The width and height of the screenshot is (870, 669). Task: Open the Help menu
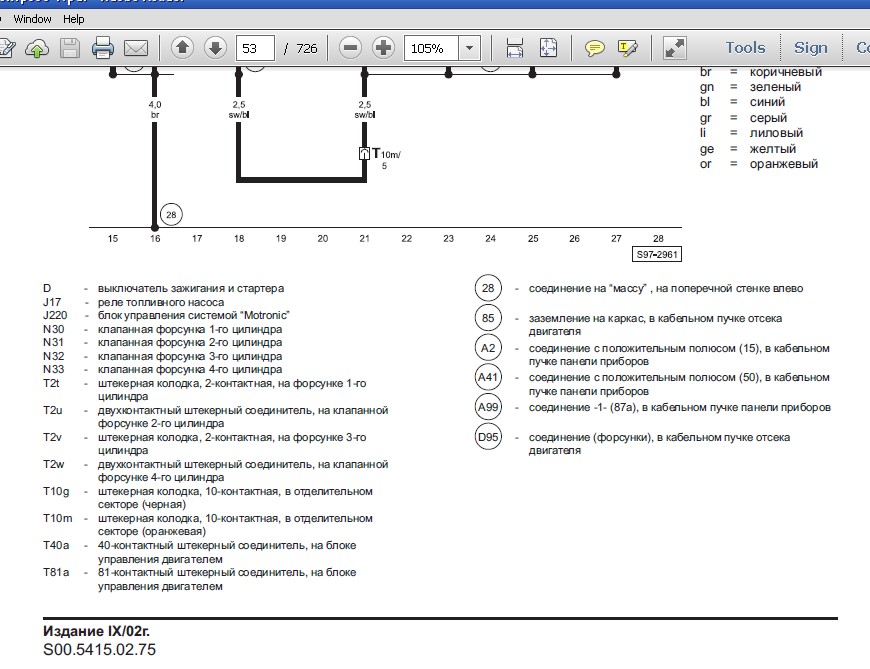(x=73, y=19)
